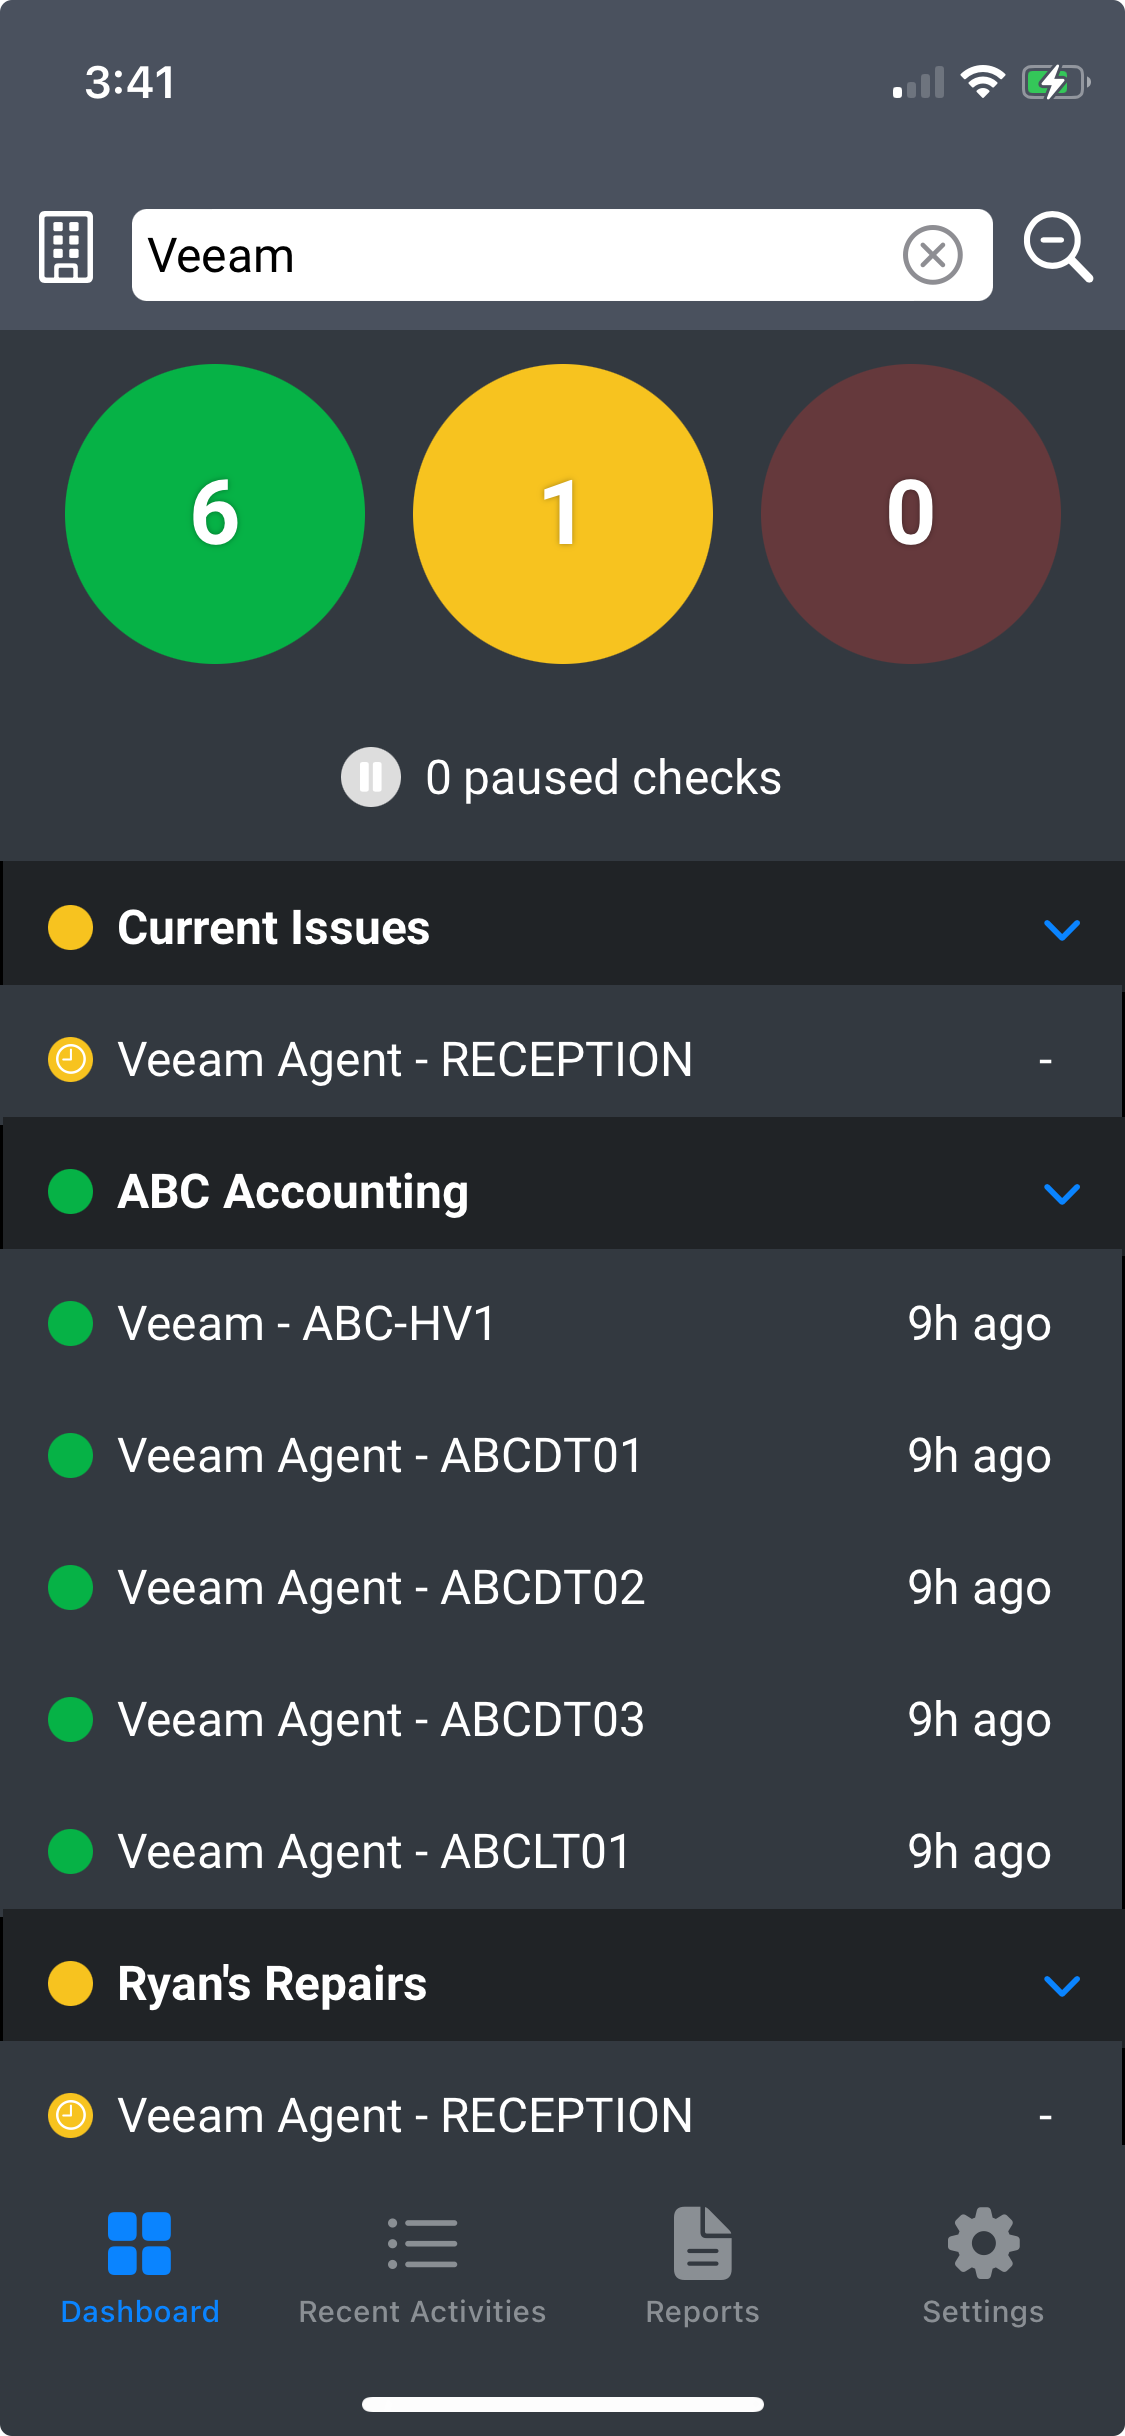This screenshot has width=1125, height=2436.
Task: Clear the Veeam search text
Action: (x=932, y=255)
